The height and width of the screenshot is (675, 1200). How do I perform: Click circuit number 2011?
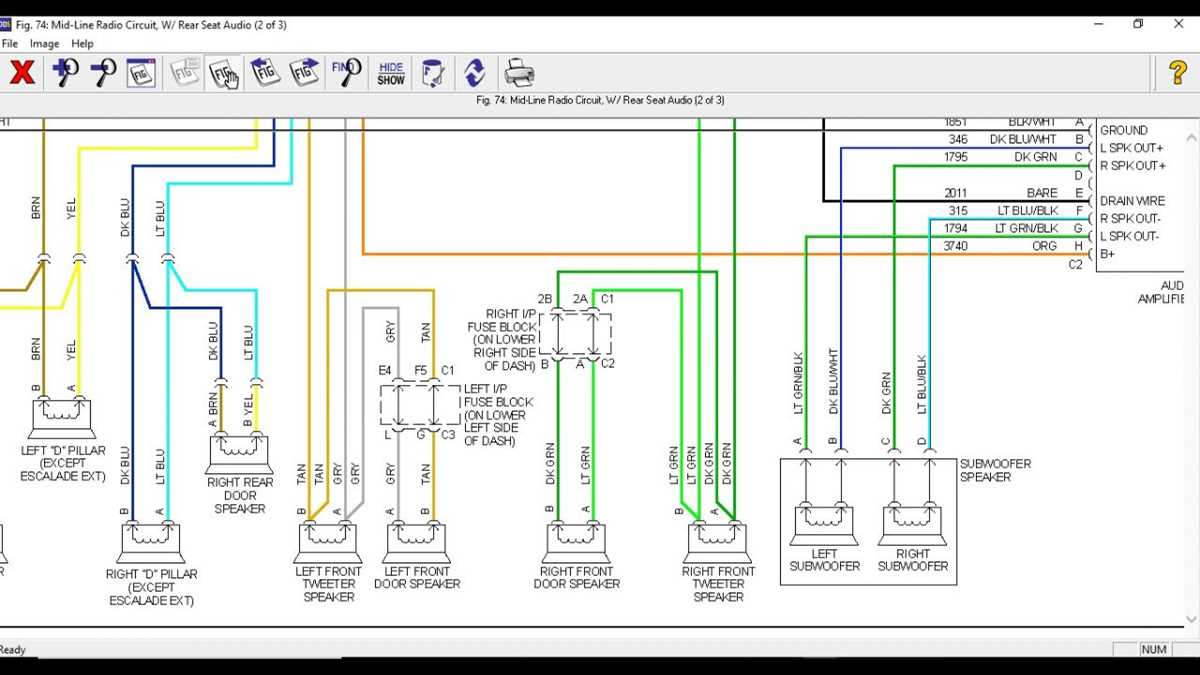[x=955, y=193]
